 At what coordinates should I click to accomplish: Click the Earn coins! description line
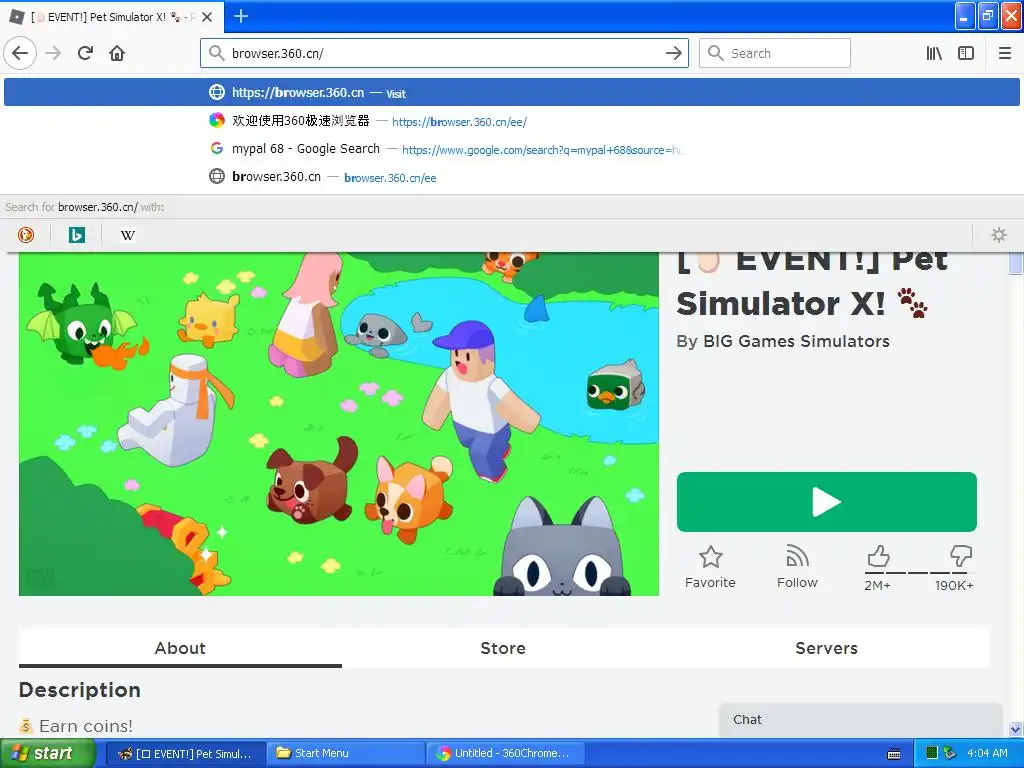(x=76, y=726)
